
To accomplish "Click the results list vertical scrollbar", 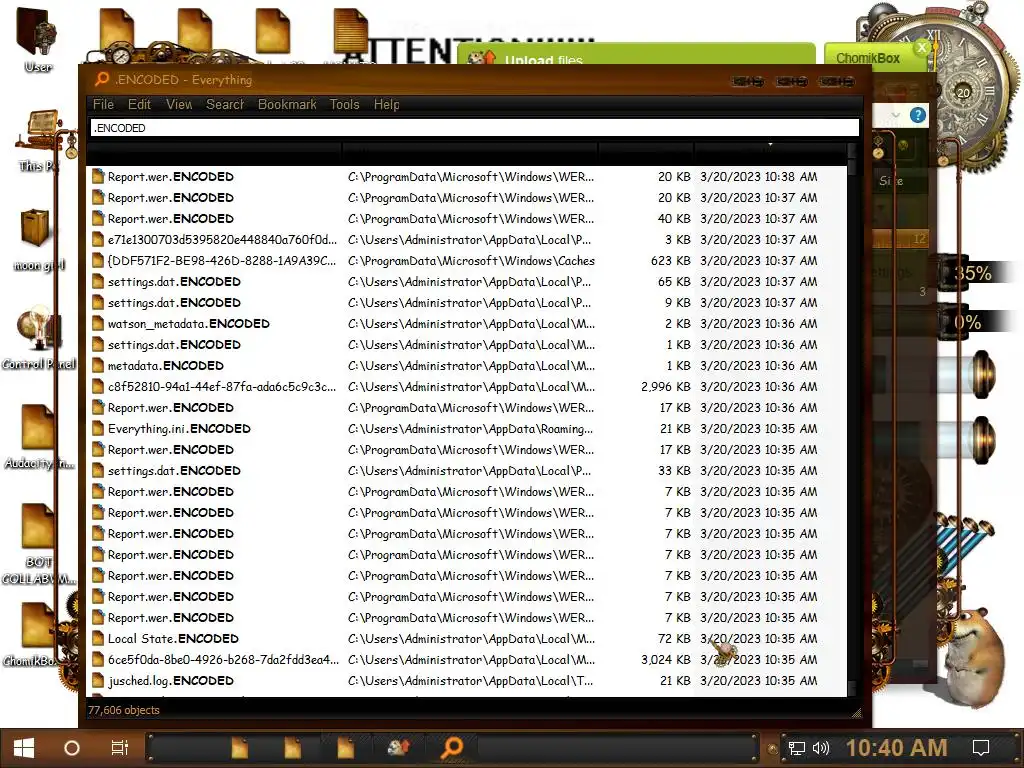I will 852,418.
